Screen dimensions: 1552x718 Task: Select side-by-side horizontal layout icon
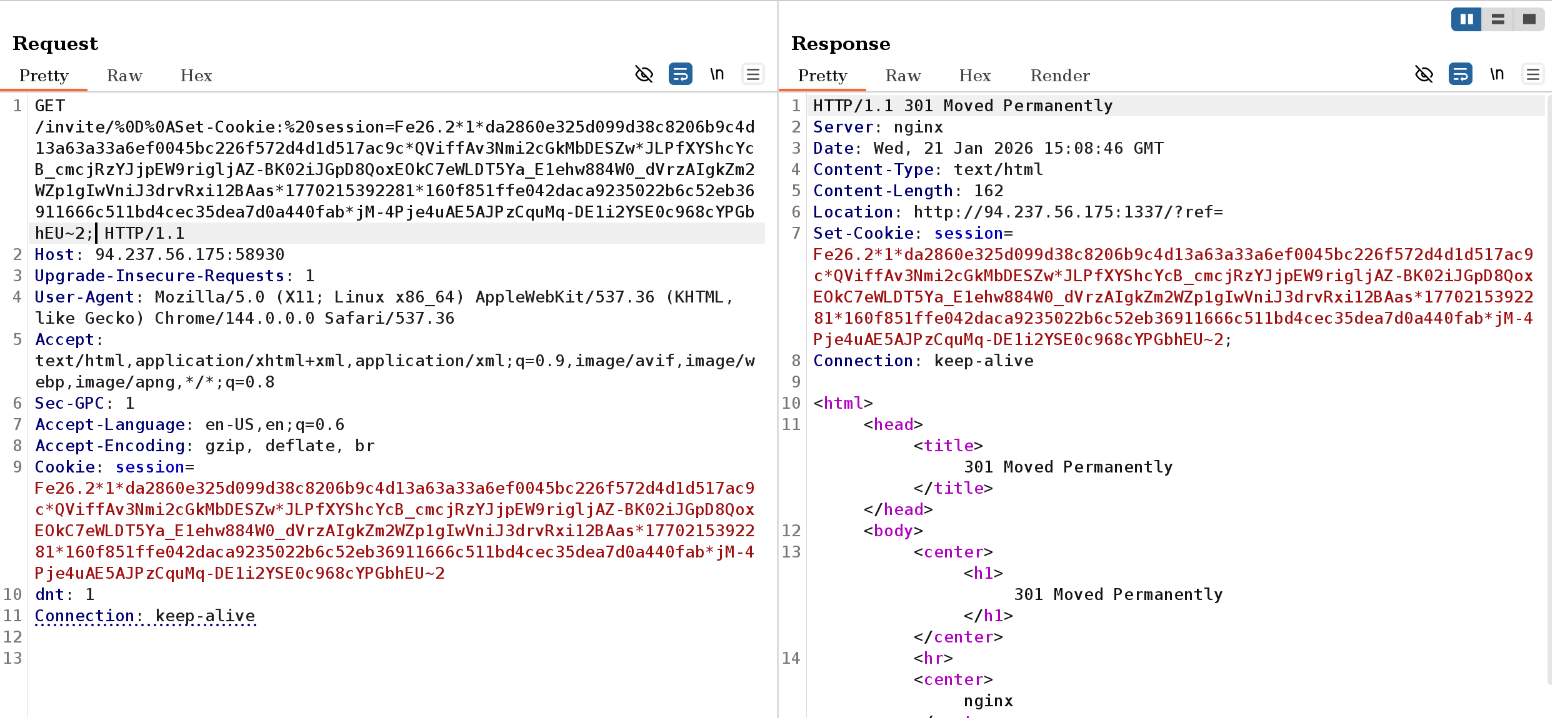pyautogui.click(x=1466, y=19)
